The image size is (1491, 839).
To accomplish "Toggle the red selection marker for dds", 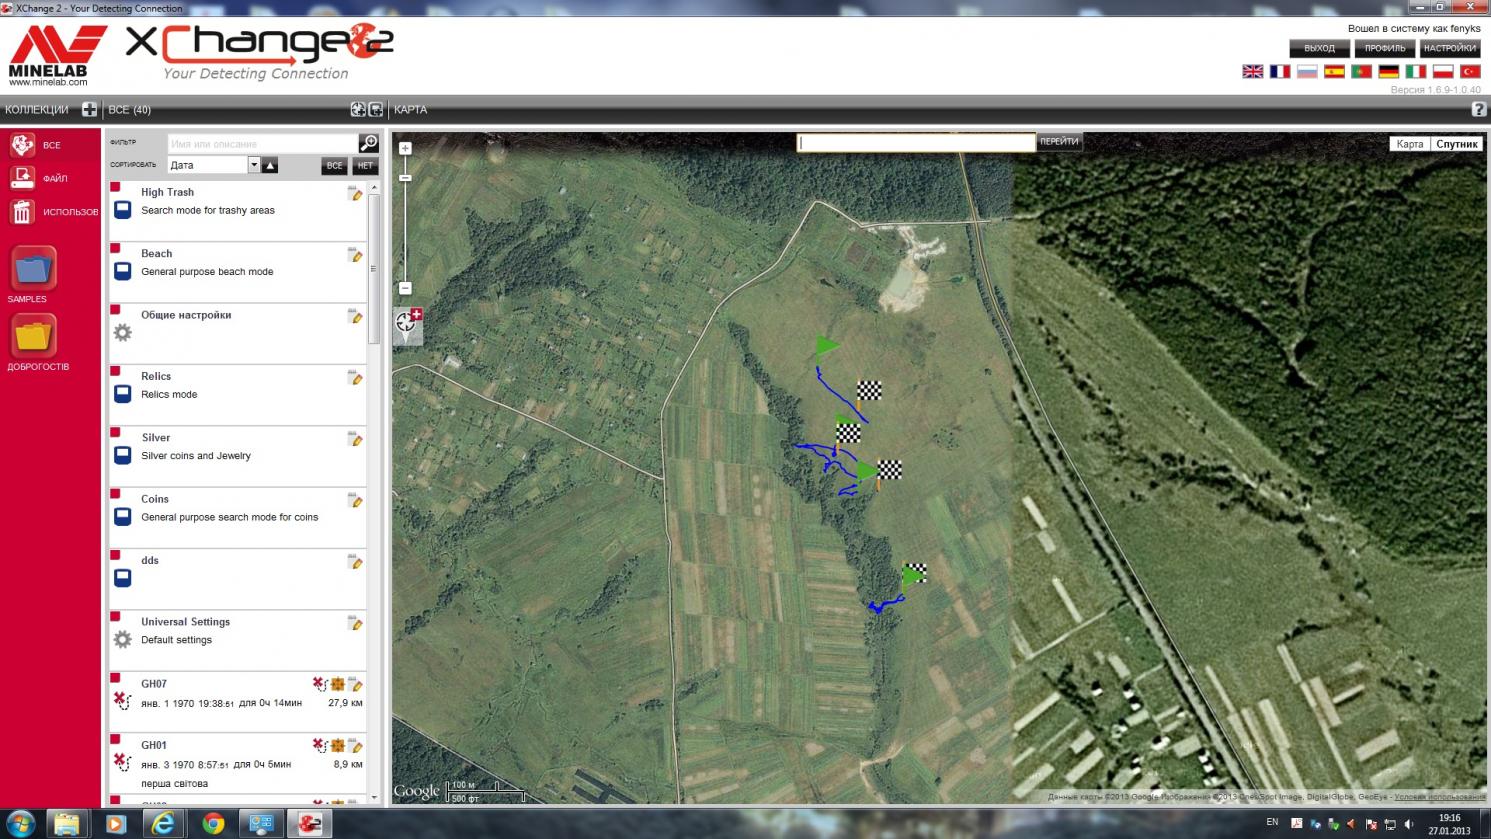I will [x=115, y=555].
